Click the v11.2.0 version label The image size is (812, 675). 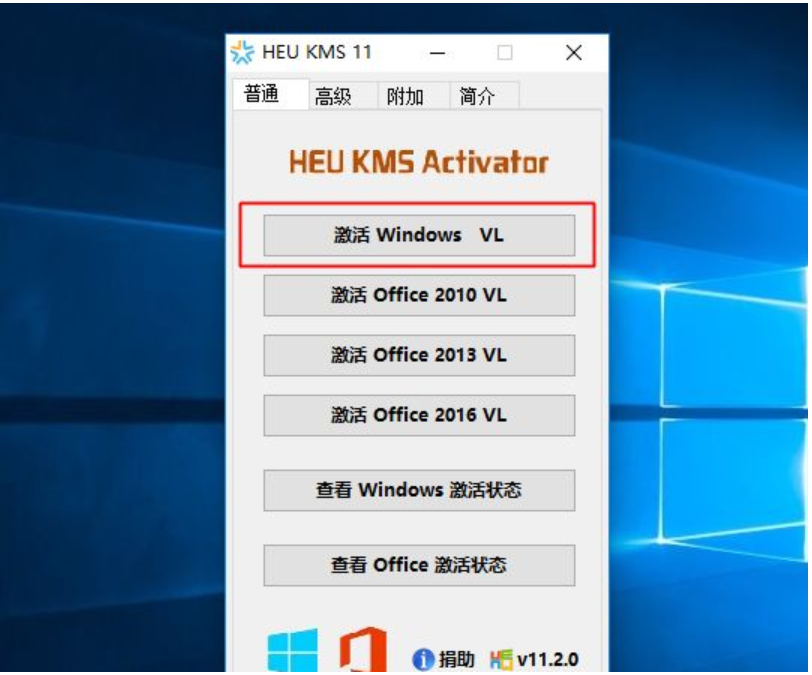pos(547,660)
